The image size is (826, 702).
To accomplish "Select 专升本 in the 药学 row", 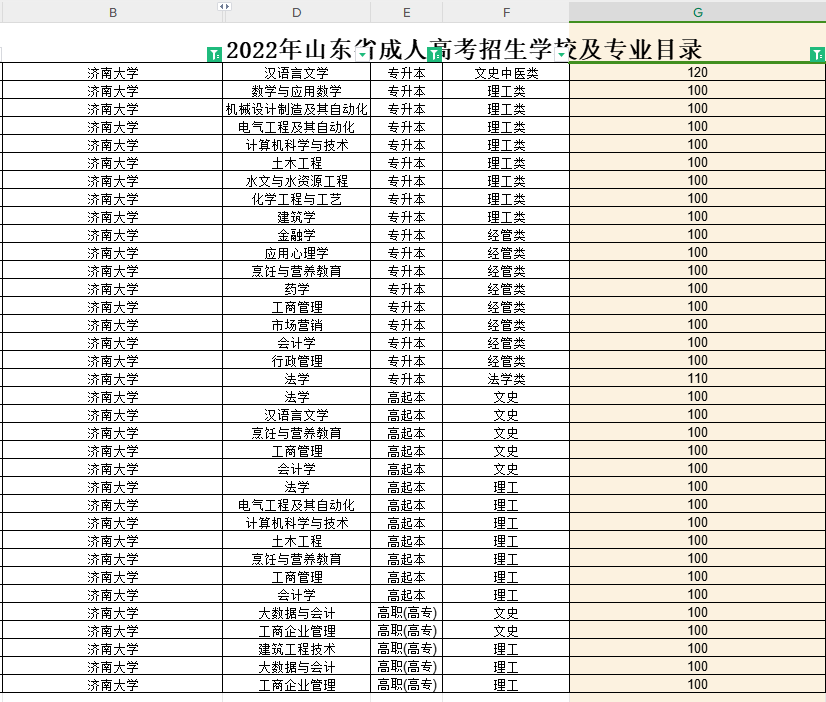I will pos(407,289).
